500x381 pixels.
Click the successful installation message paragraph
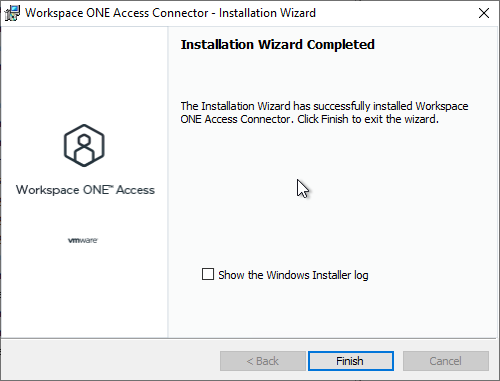click(324, 113)
